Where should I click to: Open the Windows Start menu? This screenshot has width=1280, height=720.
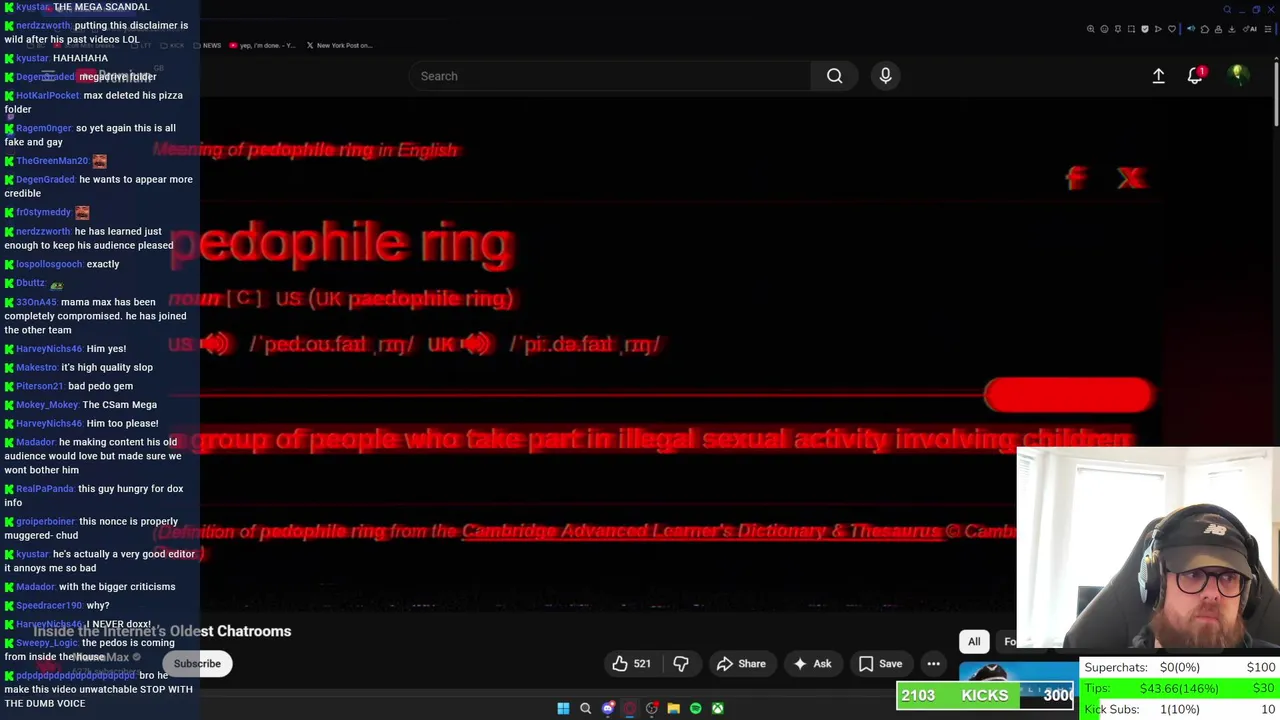[563, 708]
